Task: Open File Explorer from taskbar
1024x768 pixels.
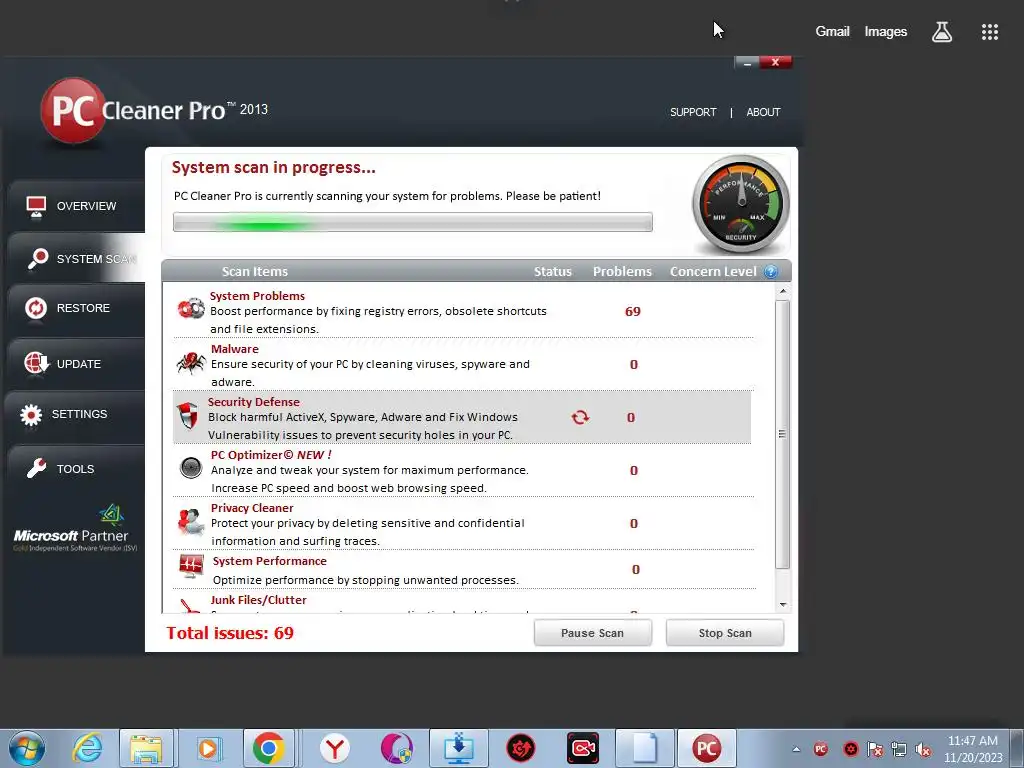Action: point(146,748)
